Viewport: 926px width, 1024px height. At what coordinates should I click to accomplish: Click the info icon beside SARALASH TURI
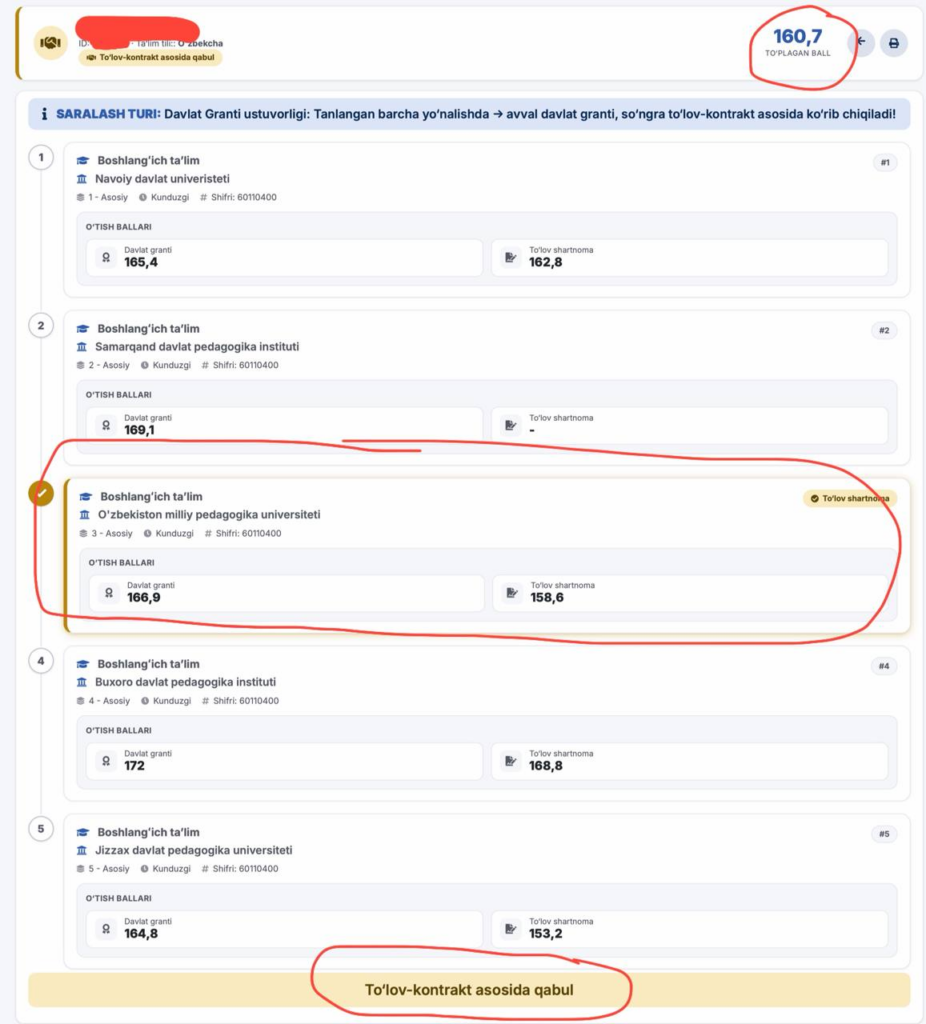(x=44, y=114)
